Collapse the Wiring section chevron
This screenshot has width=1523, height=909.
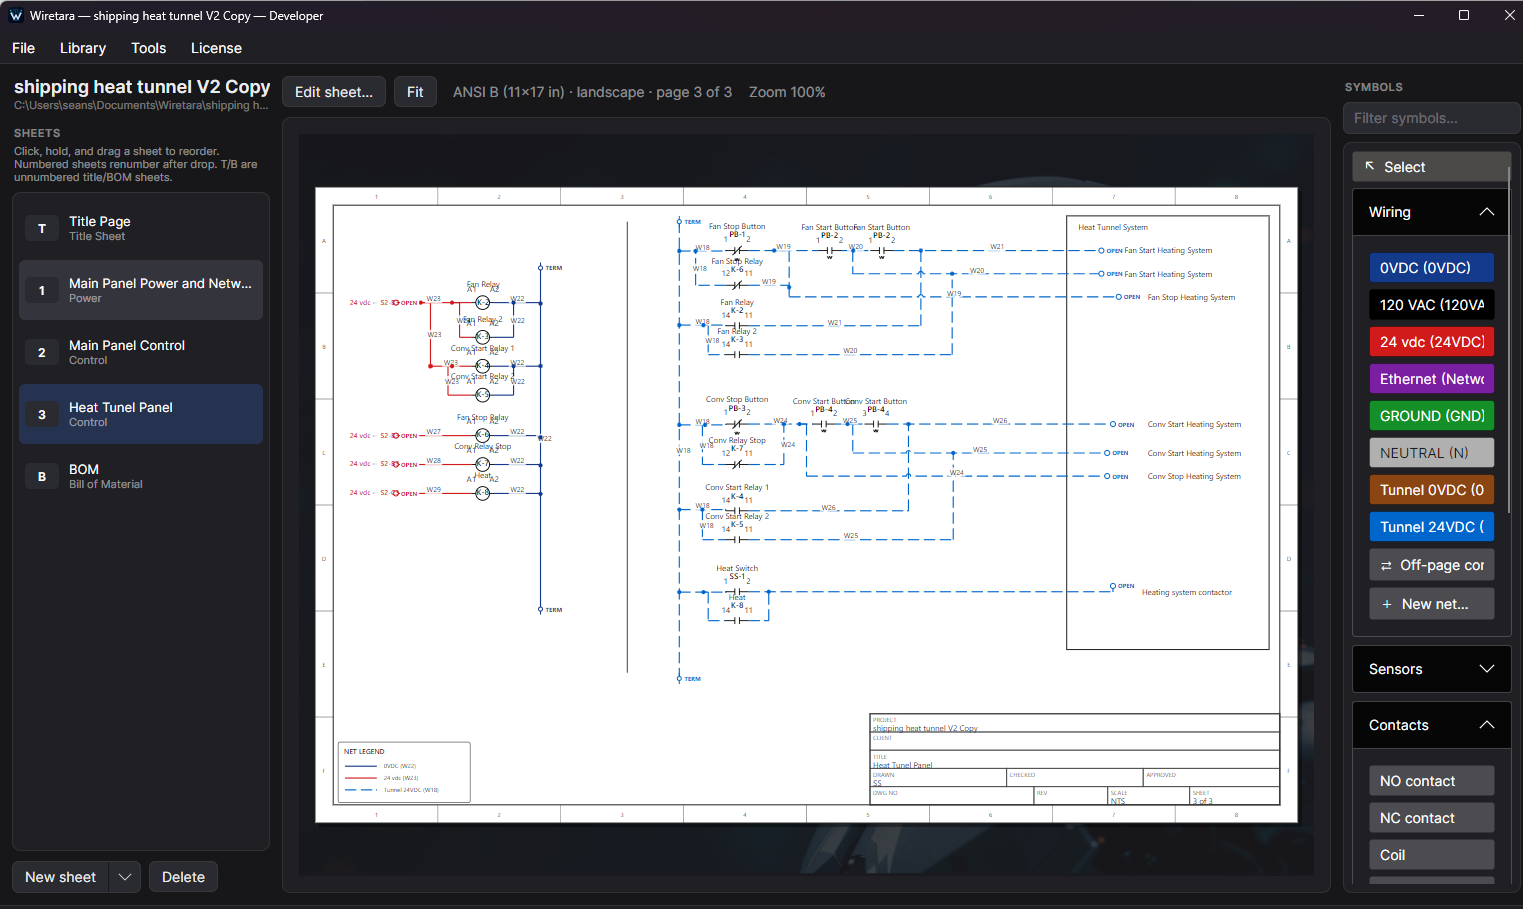(1487, 212)
